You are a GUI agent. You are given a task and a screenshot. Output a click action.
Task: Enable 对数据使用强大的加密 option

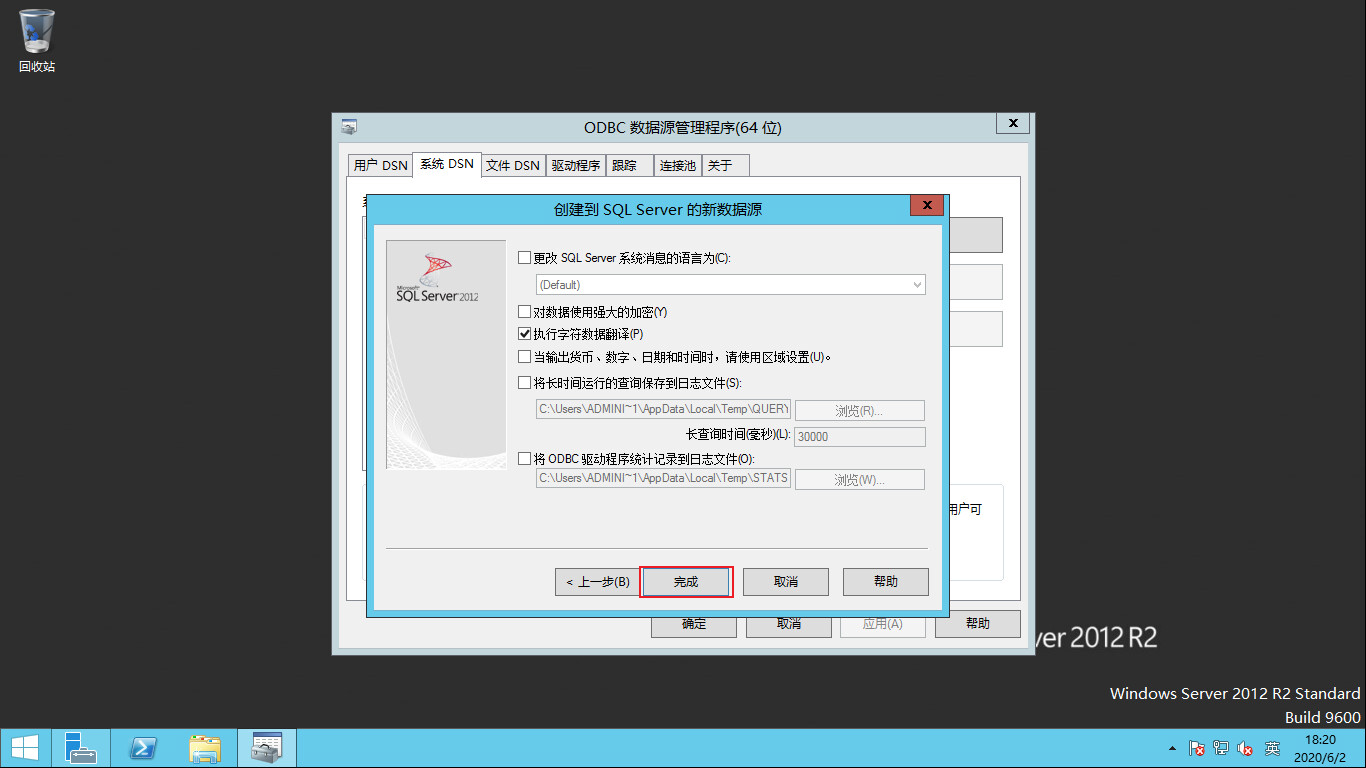[x=524, y=311]
